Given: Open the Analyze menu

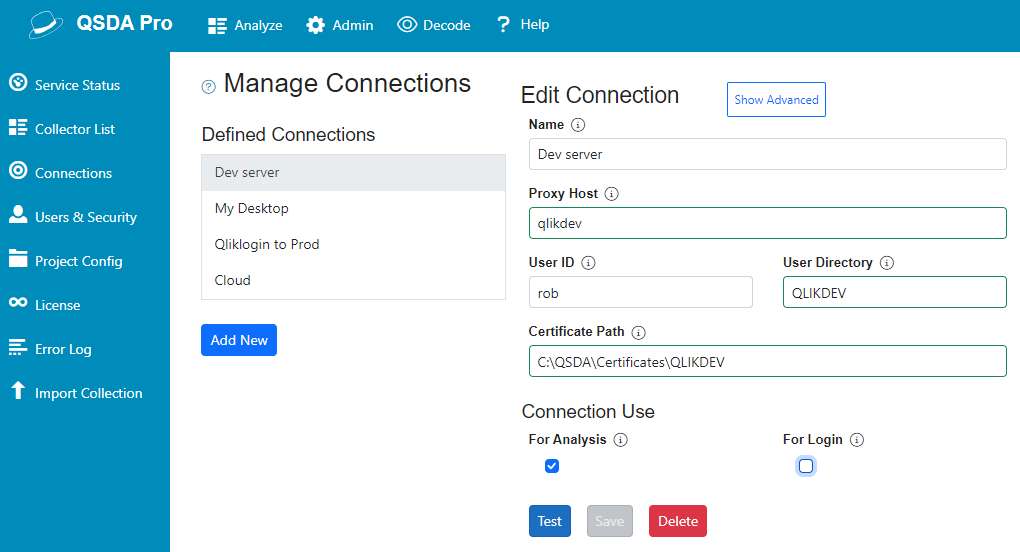Looking at the screenshot, I should [x=245, y=25].
